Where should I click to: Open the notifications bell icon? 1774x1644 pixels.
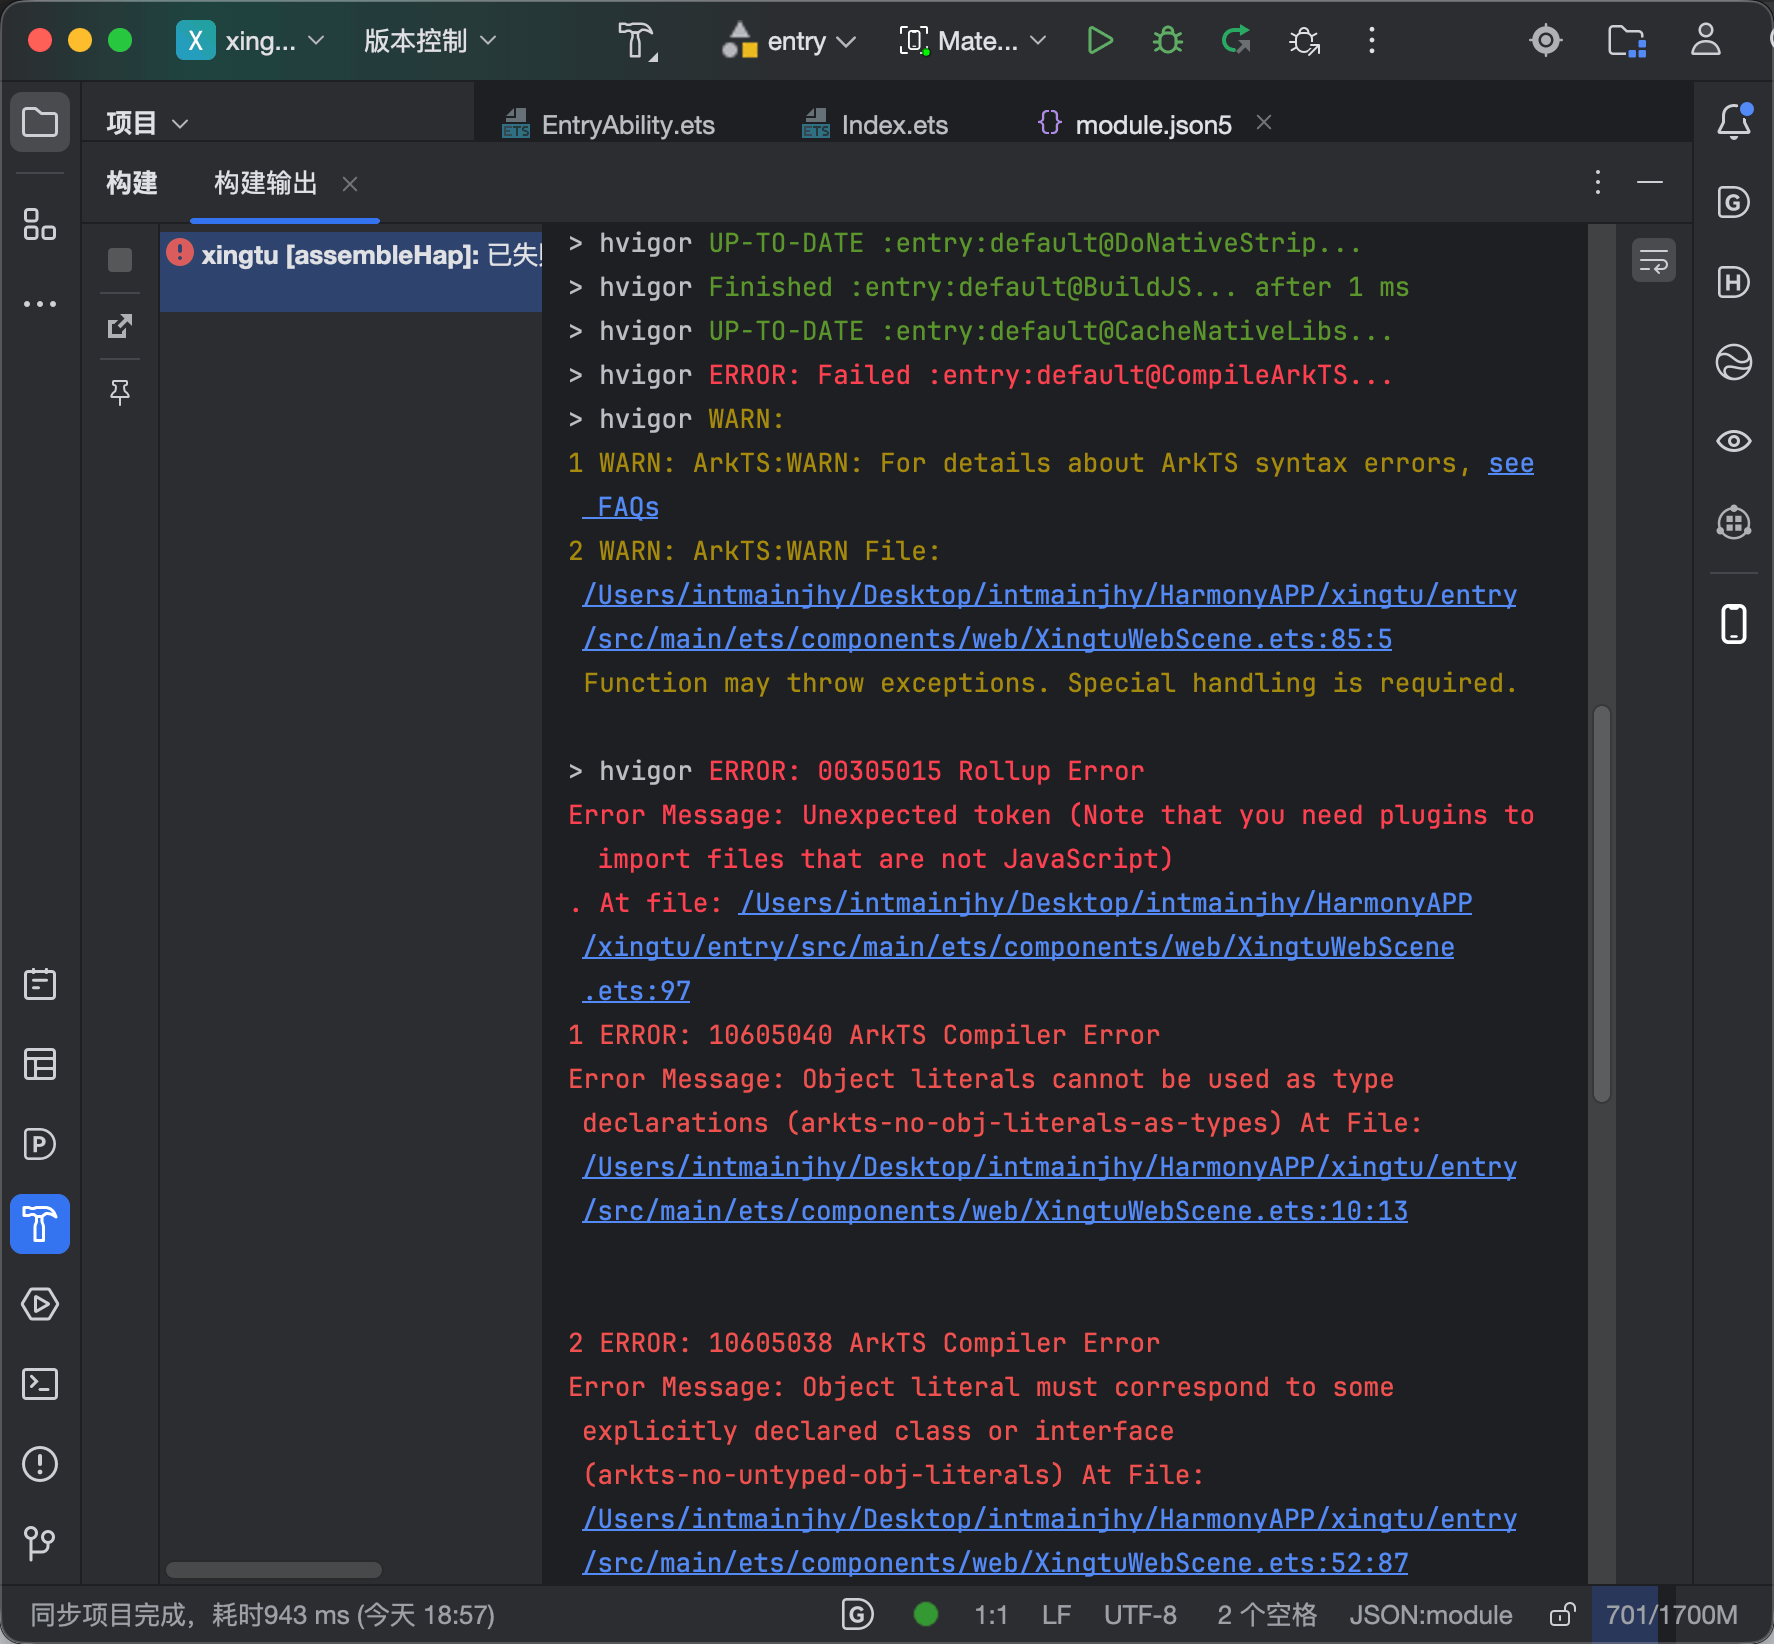click(x=1734, y=122)
